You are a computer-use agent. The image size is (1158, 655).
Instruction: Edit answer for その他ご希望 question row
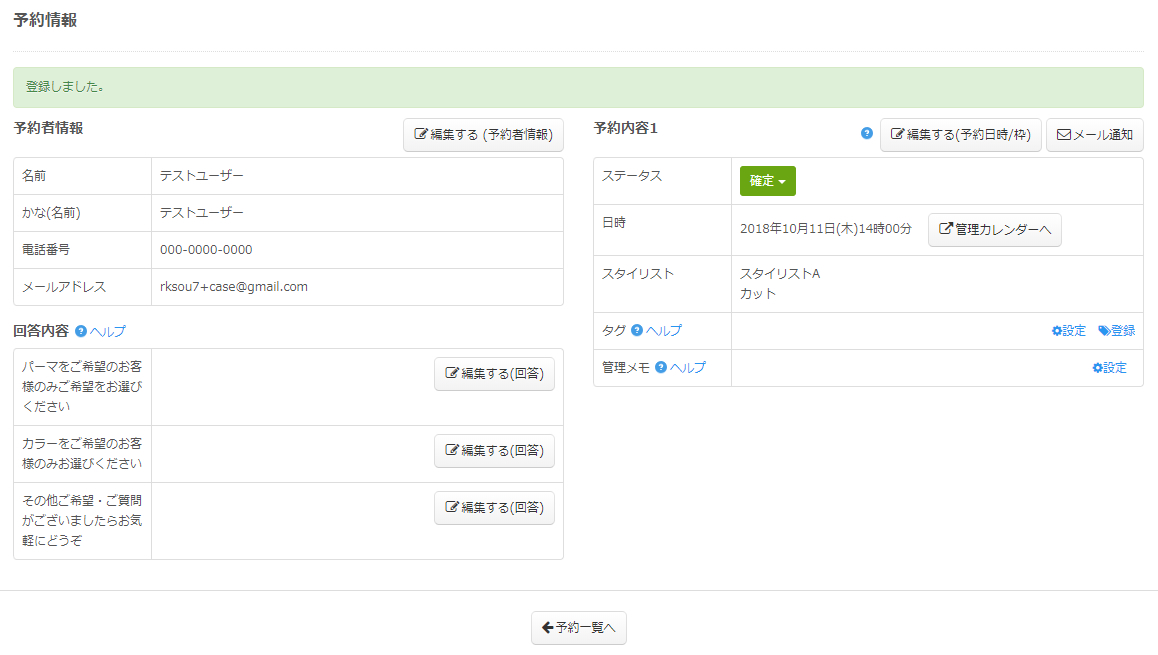pyautogui.click(x=494, y=508)
